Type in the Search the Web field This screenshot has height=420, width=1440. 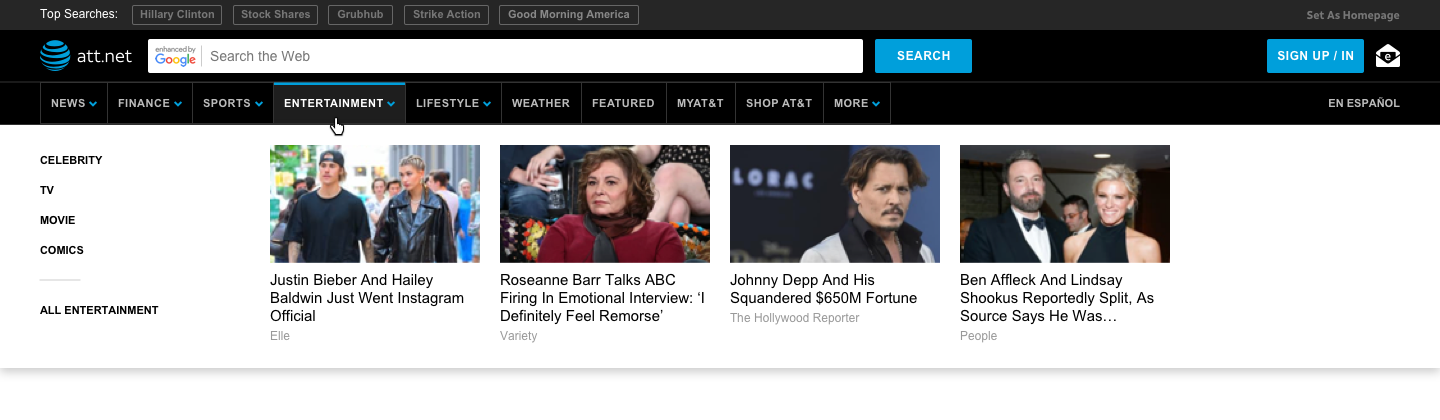pyautogui.click(x=530, y=56)
